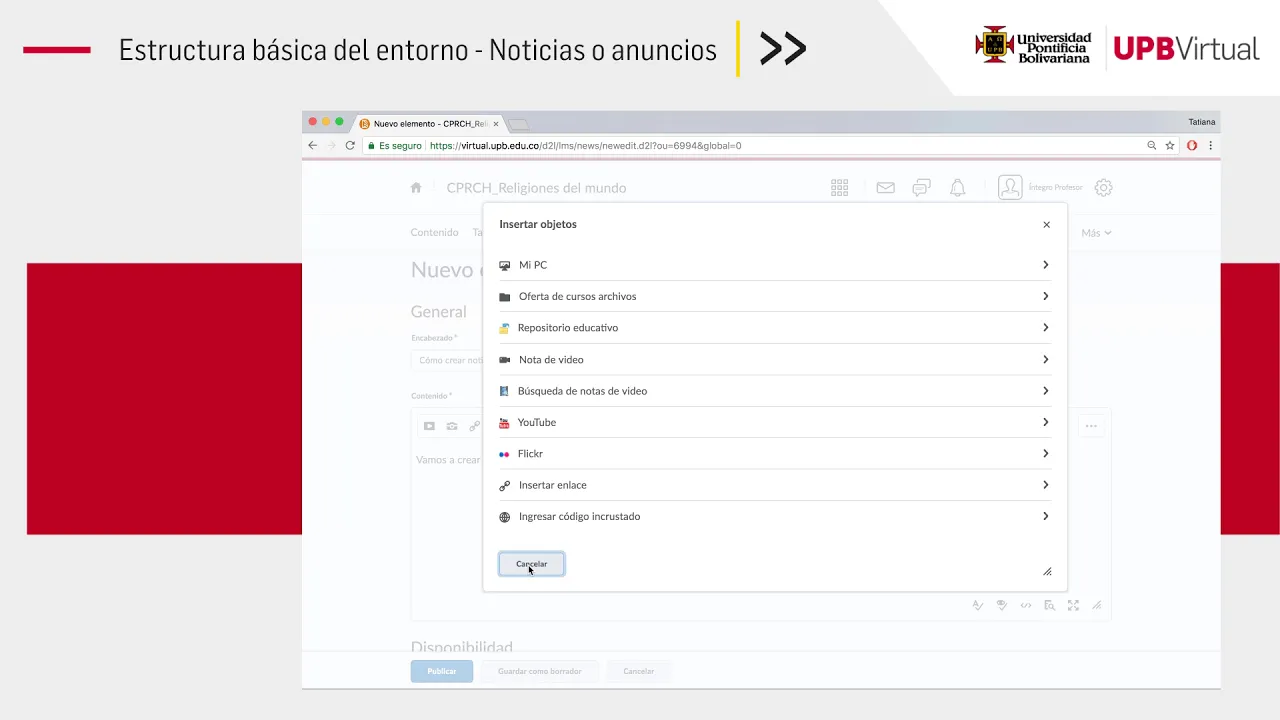This screenshot has width=1280, height=720.
Task: Select the Flickr entry
Action: click(775, 454)
